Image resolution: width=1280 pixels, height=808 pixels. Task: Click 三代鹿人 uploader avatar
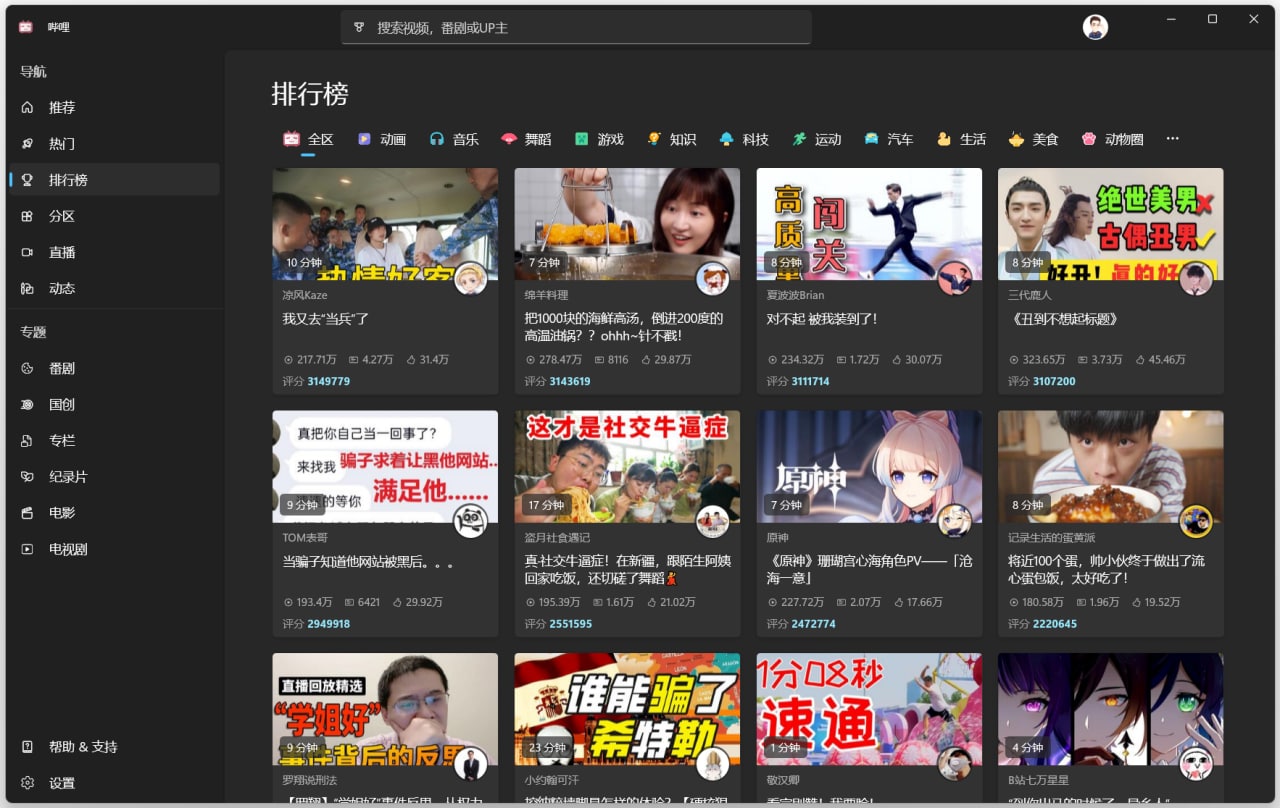[1197, 279]
